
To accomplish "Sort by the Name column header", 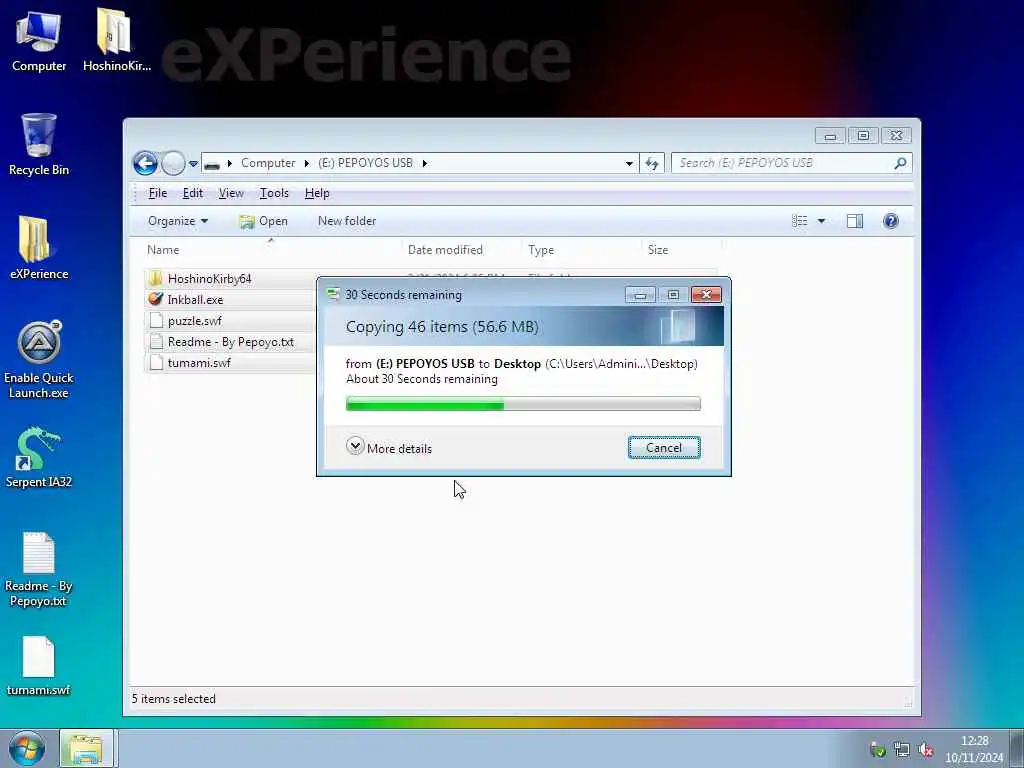I will (x=271, y=250).
